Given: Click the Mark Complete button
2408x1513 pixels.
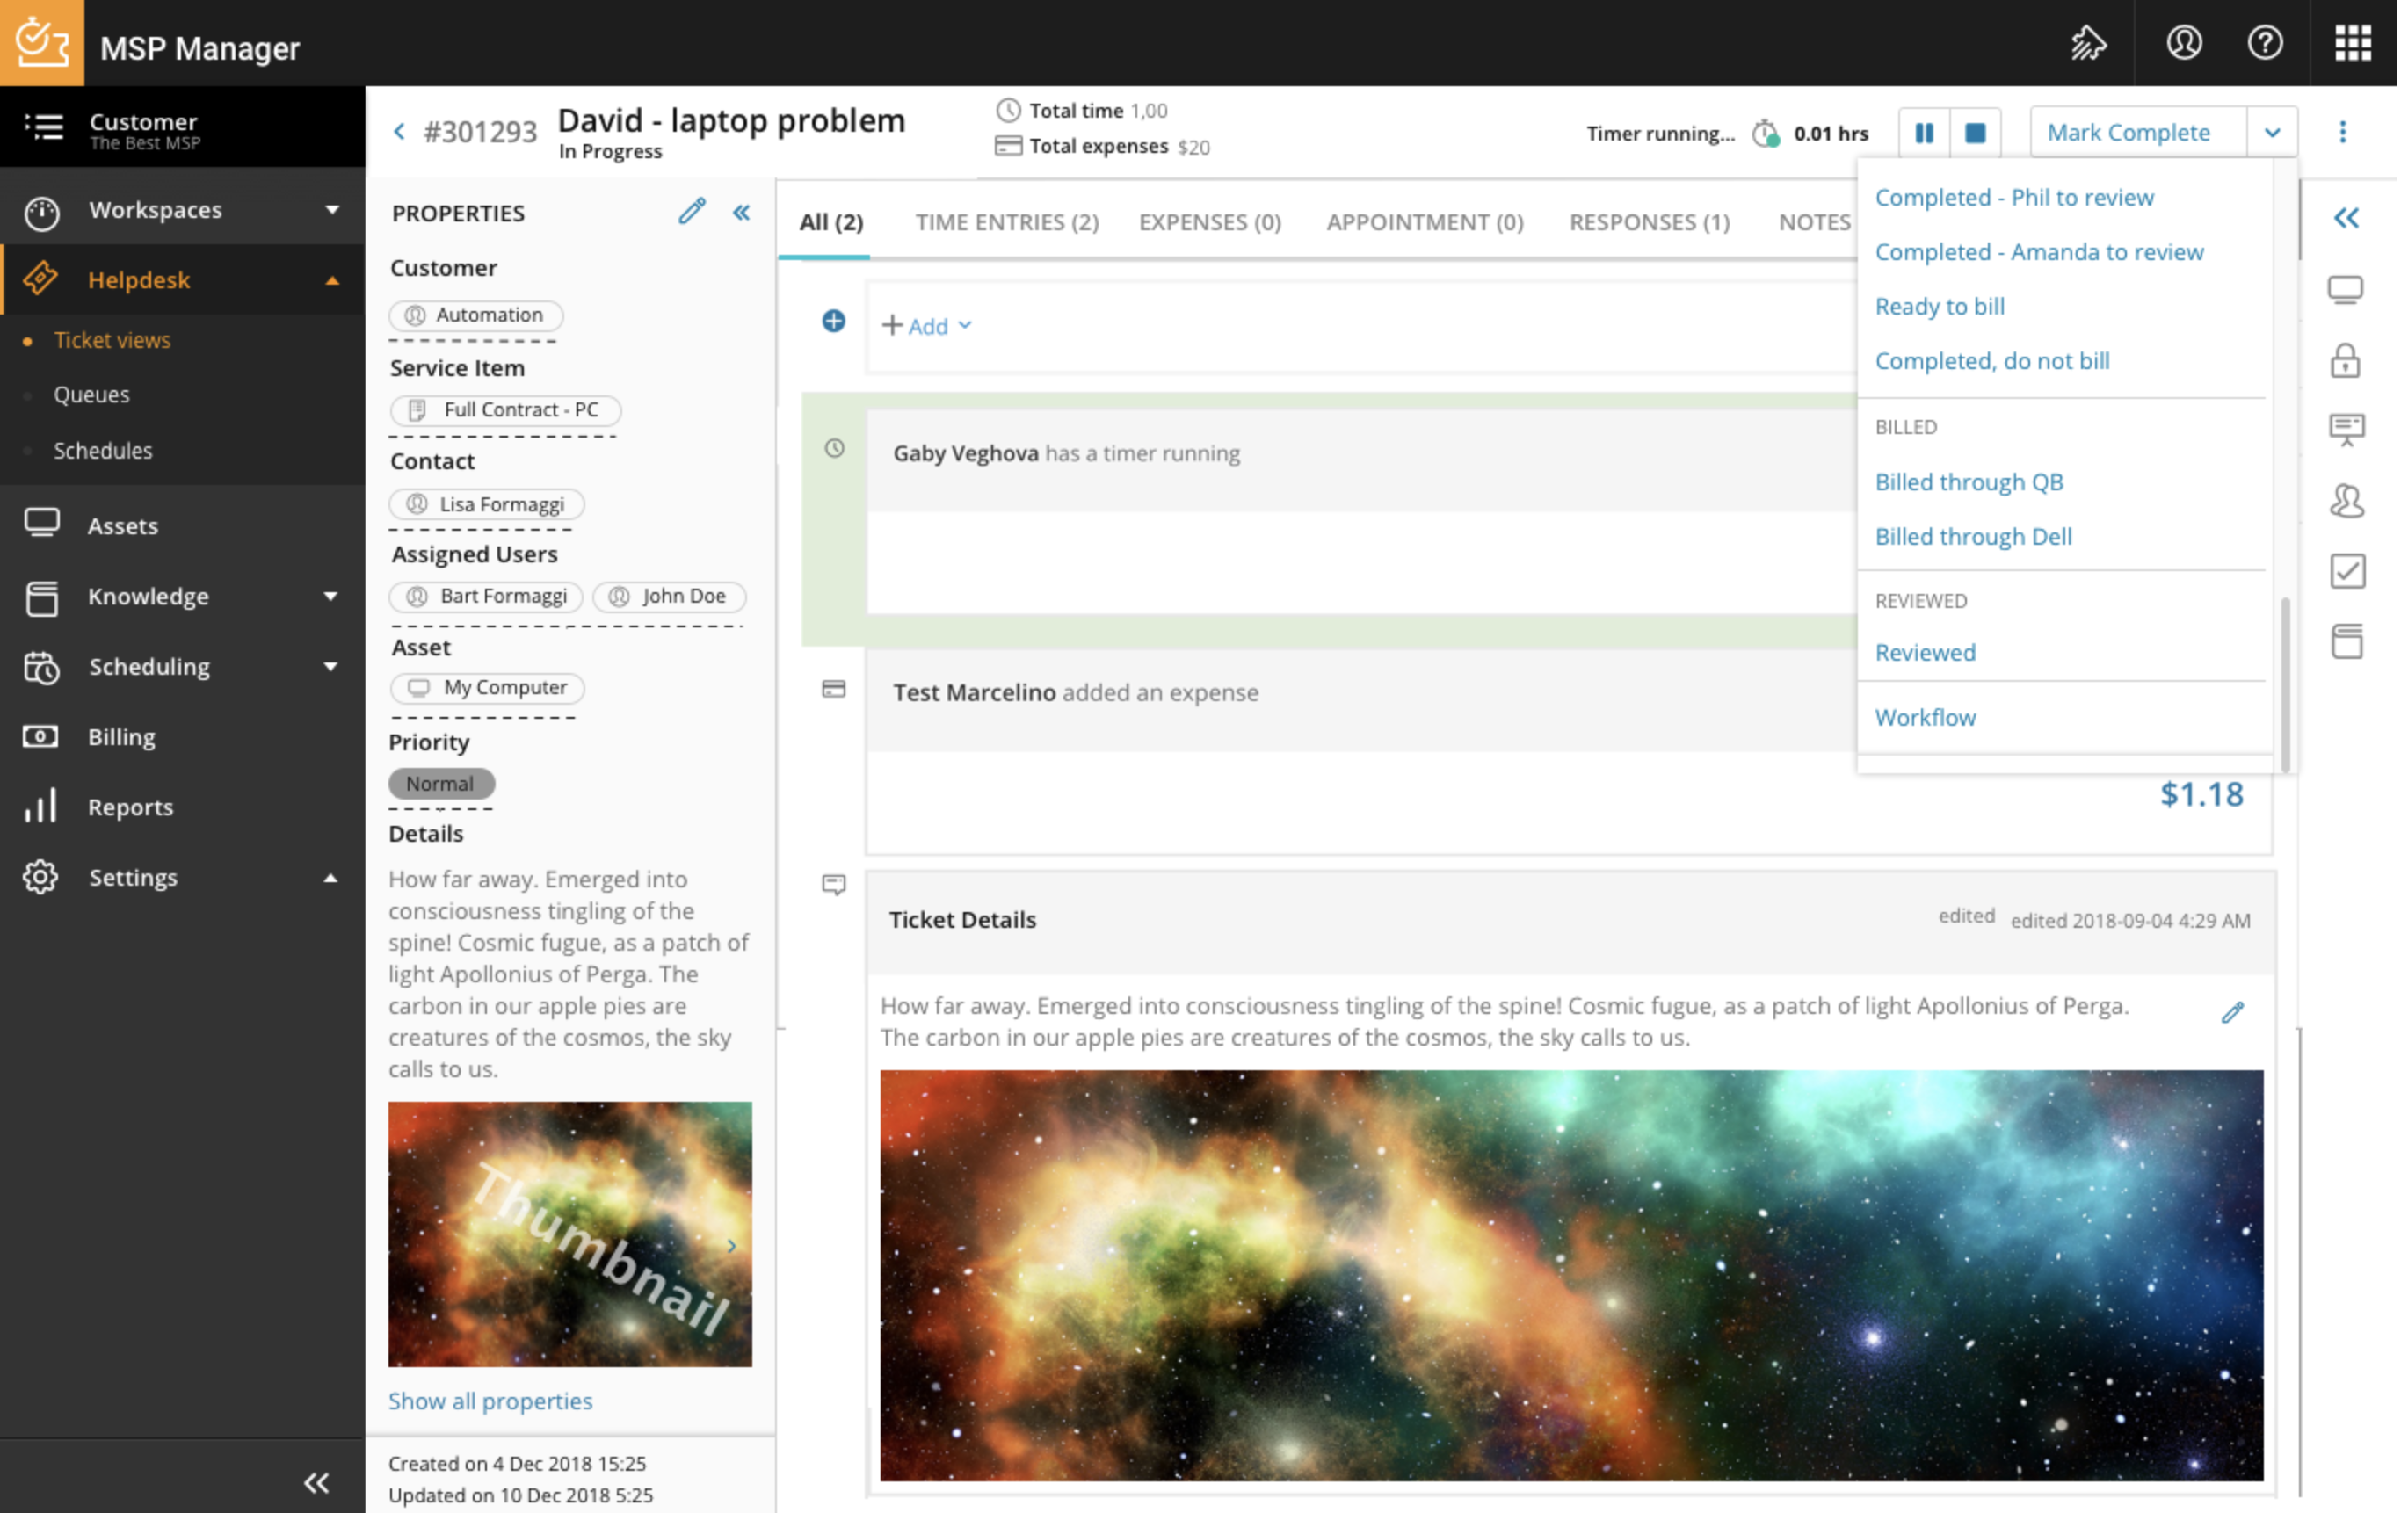Looking at the screenshot, I should point(2138,132).
